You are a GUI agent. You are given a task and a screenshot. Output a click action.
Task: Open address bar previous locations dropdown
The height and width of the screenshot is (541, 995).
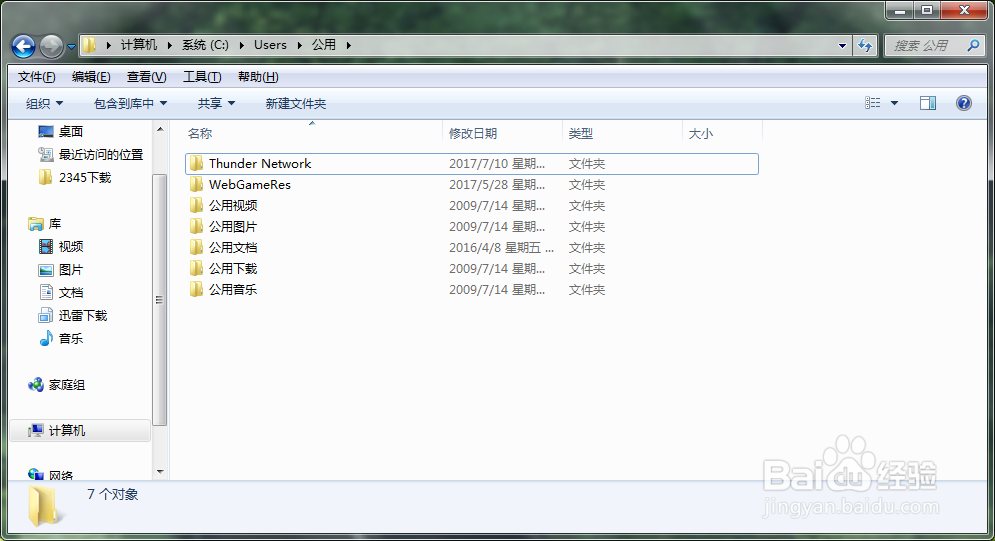(842, 46)
